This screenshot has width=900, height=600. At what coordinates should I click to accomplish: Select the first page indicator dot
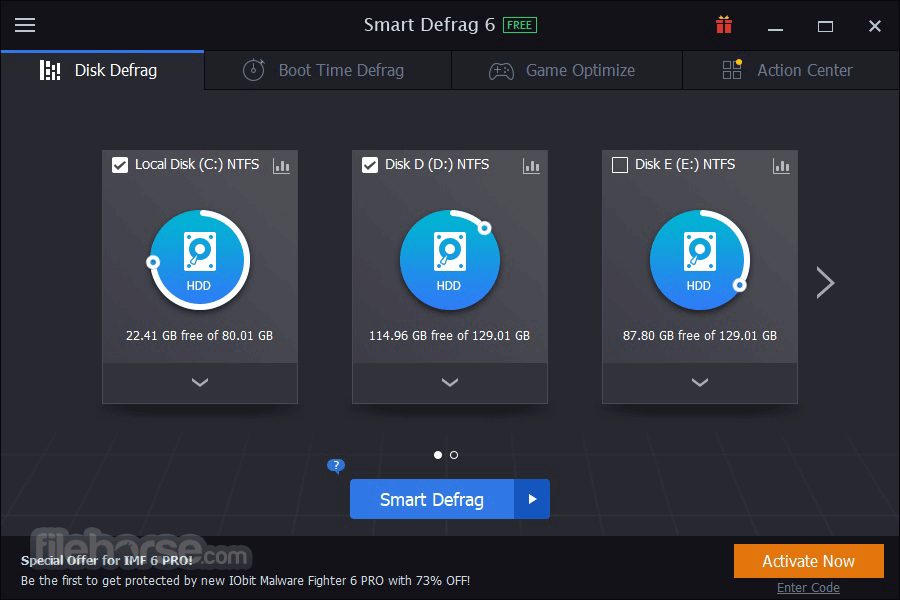438,455
